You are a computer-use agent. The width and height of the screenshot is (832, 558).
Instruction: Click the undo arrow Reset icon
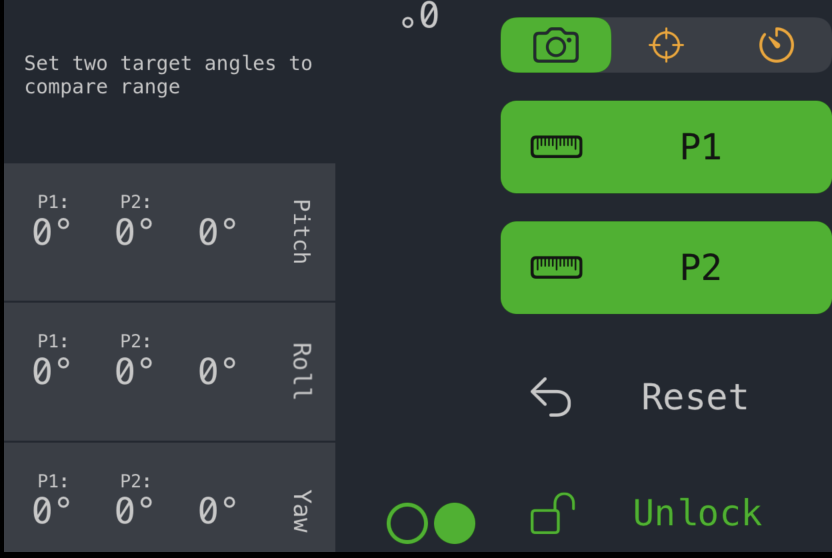pos(551,397)
